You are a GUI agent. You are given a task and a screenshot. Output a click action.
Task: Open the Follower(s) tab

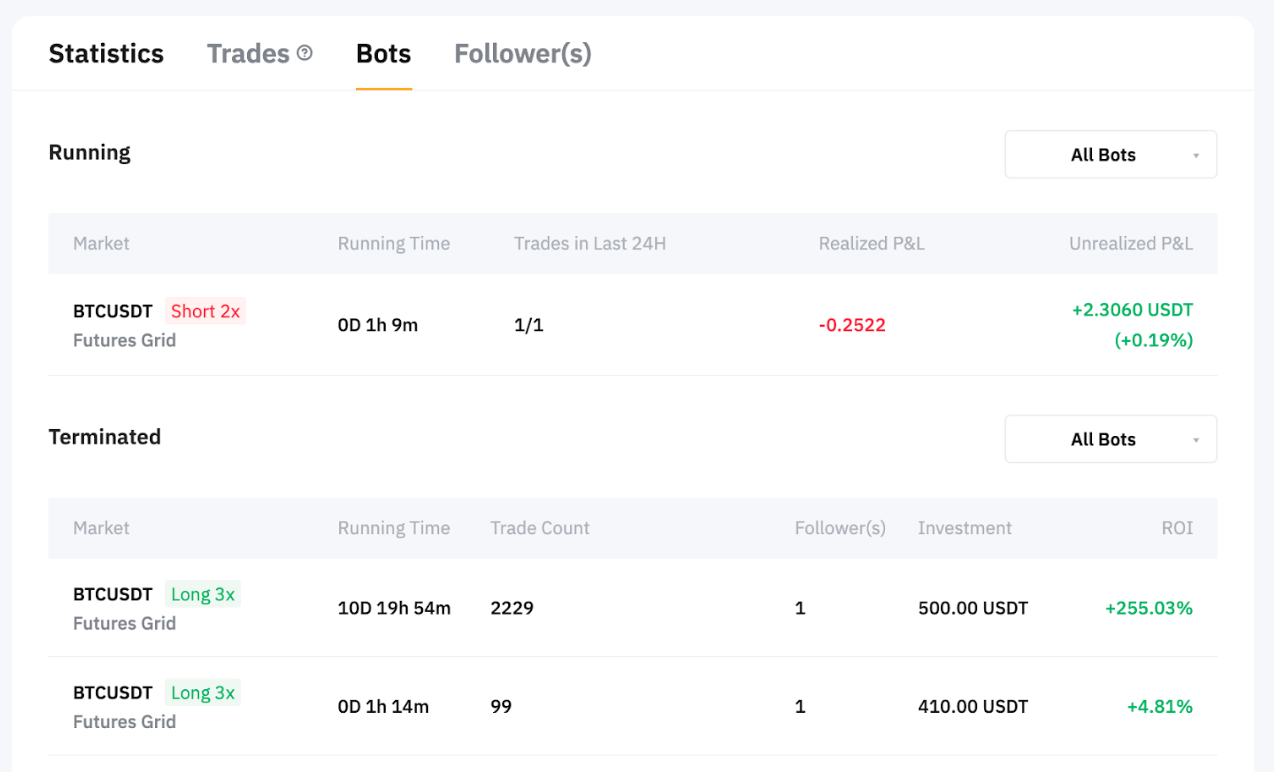click(522, 53)
